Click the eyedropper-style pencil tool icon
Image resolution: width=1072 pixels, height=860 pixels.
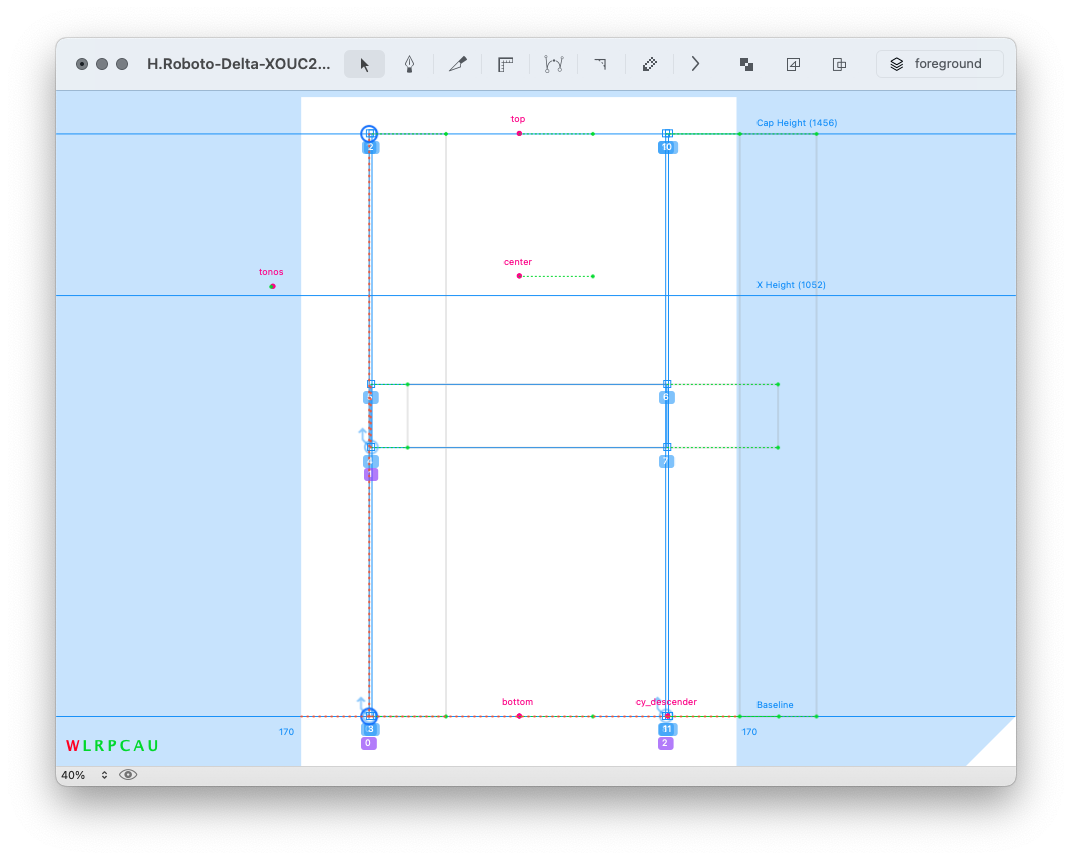(x=650, y=64)
